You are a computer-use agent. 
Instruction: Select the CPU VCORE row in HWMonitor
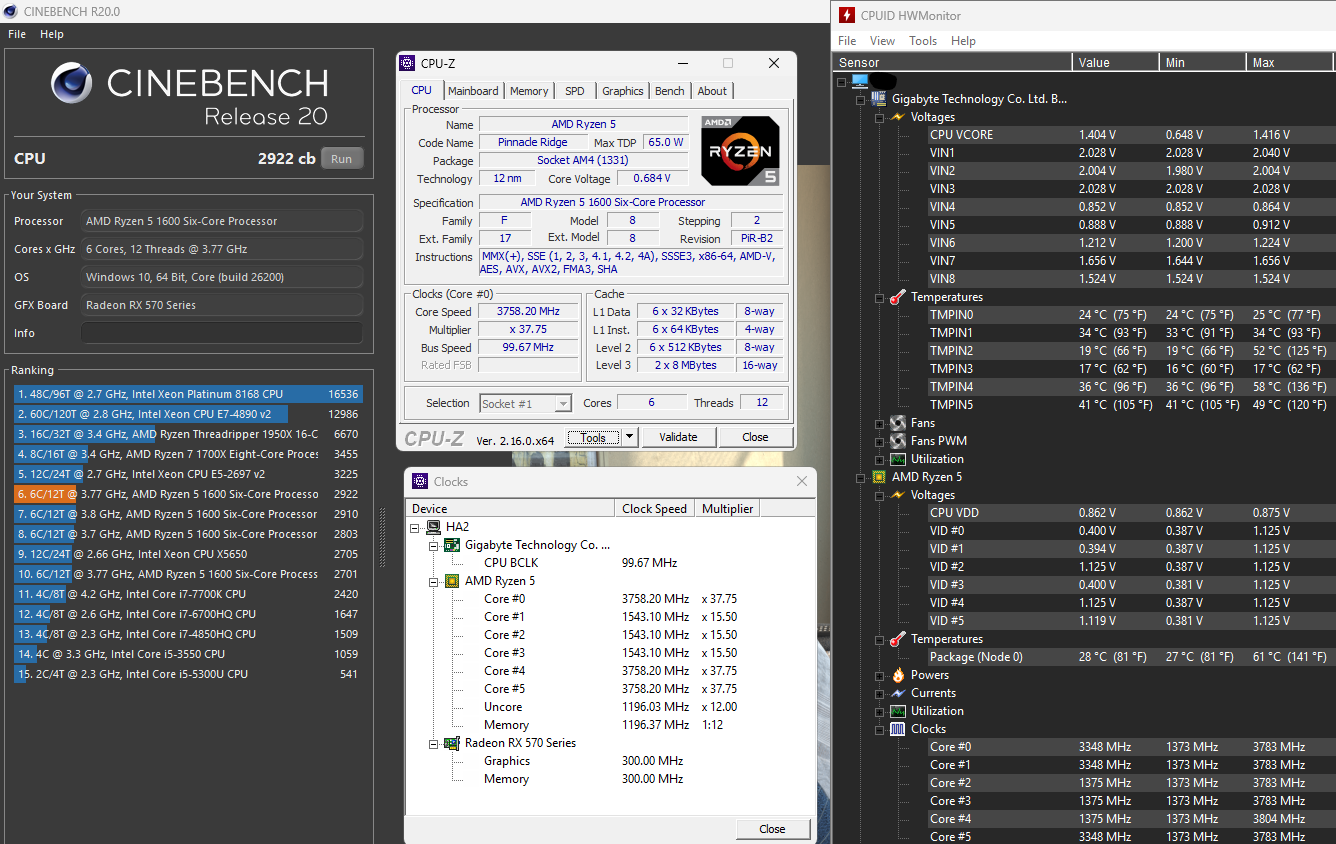point(1130,135)
